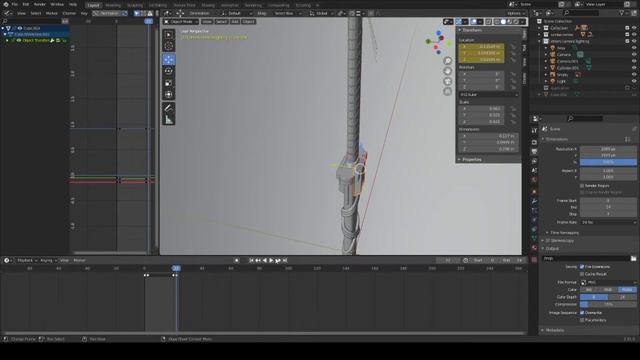Image resolution: width=640 pixels, height=360 pixels.
Task: Select the Transform tool in viewport toolbar
Action: click(x=169, y=95)
